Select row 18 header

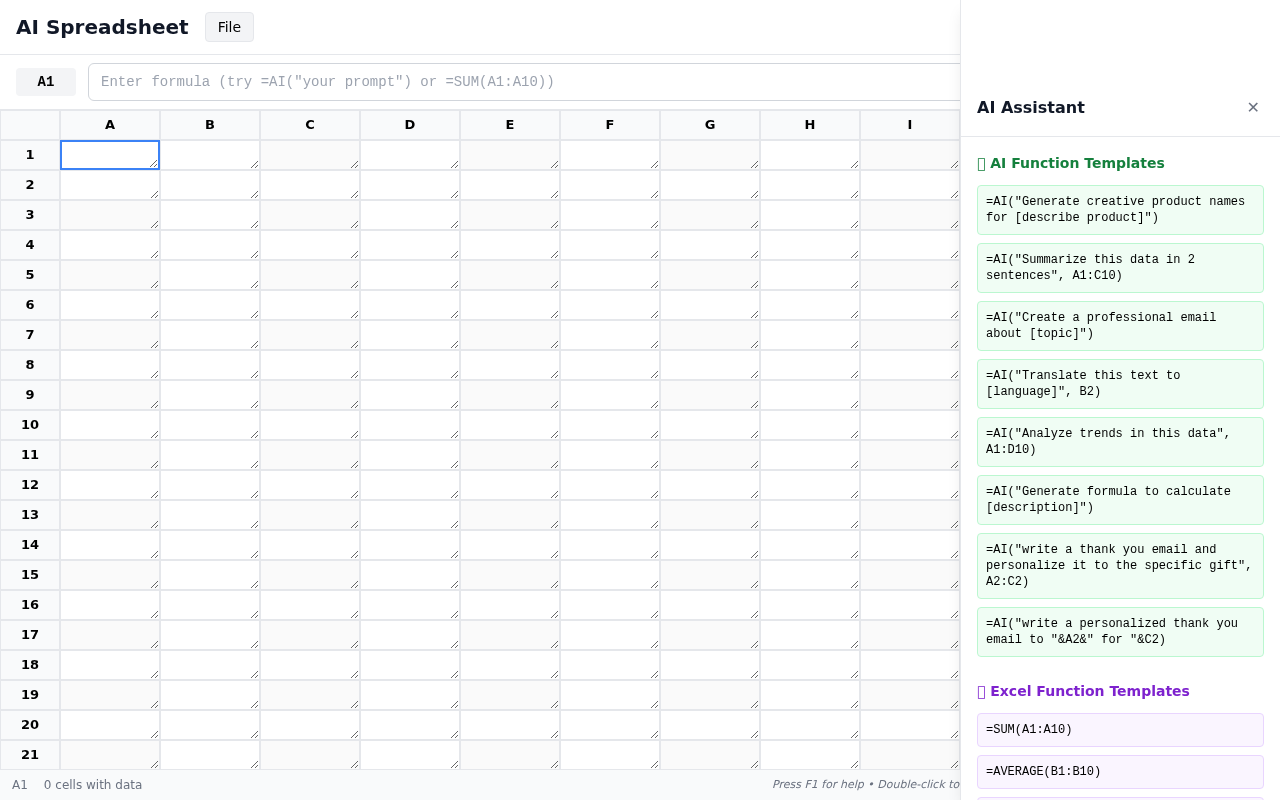30,665
